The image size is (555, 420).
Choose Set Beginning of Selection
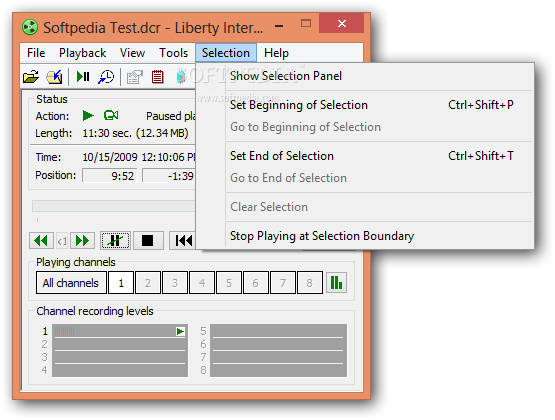click(365, 105)
